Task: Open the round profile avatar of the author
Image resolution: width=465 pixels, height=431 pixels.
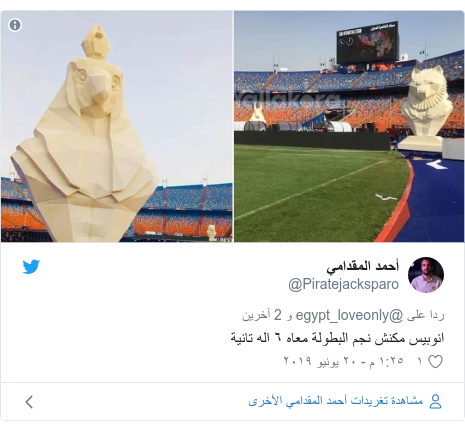Action: click(426, 275)
